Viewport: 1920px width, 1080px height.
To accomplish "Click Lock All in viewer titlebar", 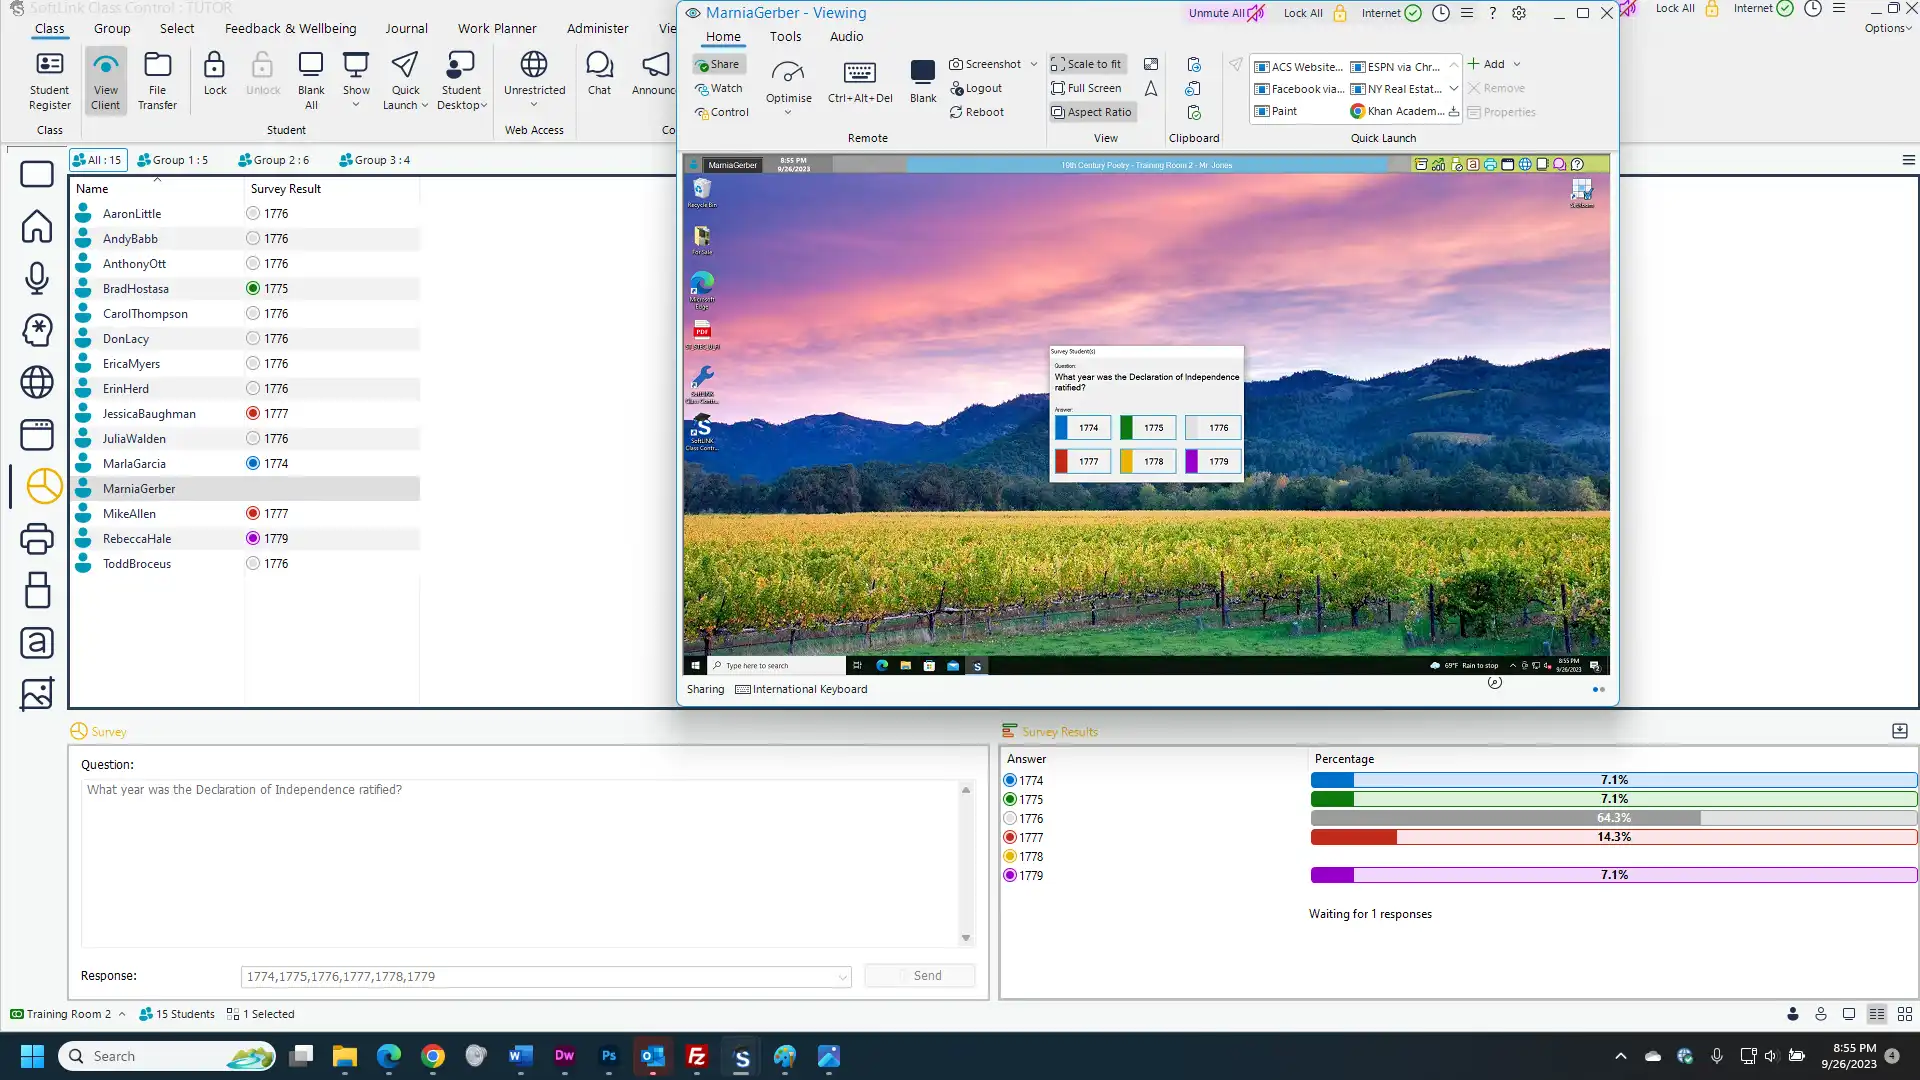I will click(x=1315, y=13).
